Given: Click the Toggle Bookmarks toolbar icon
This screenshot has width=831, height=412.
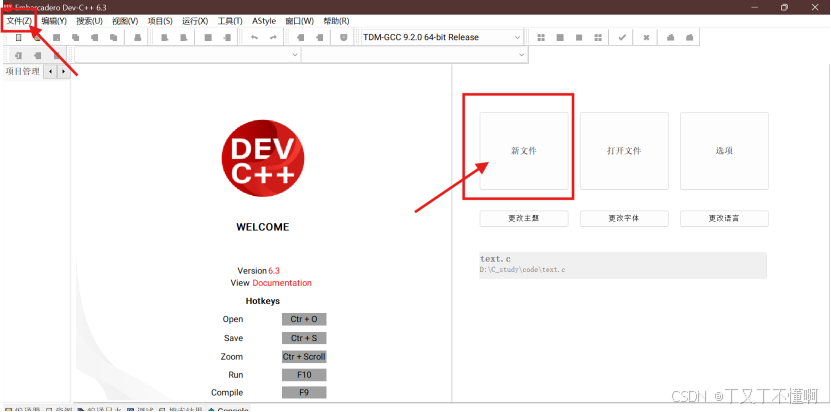Looking at the screenshot, I should [38, 55].
